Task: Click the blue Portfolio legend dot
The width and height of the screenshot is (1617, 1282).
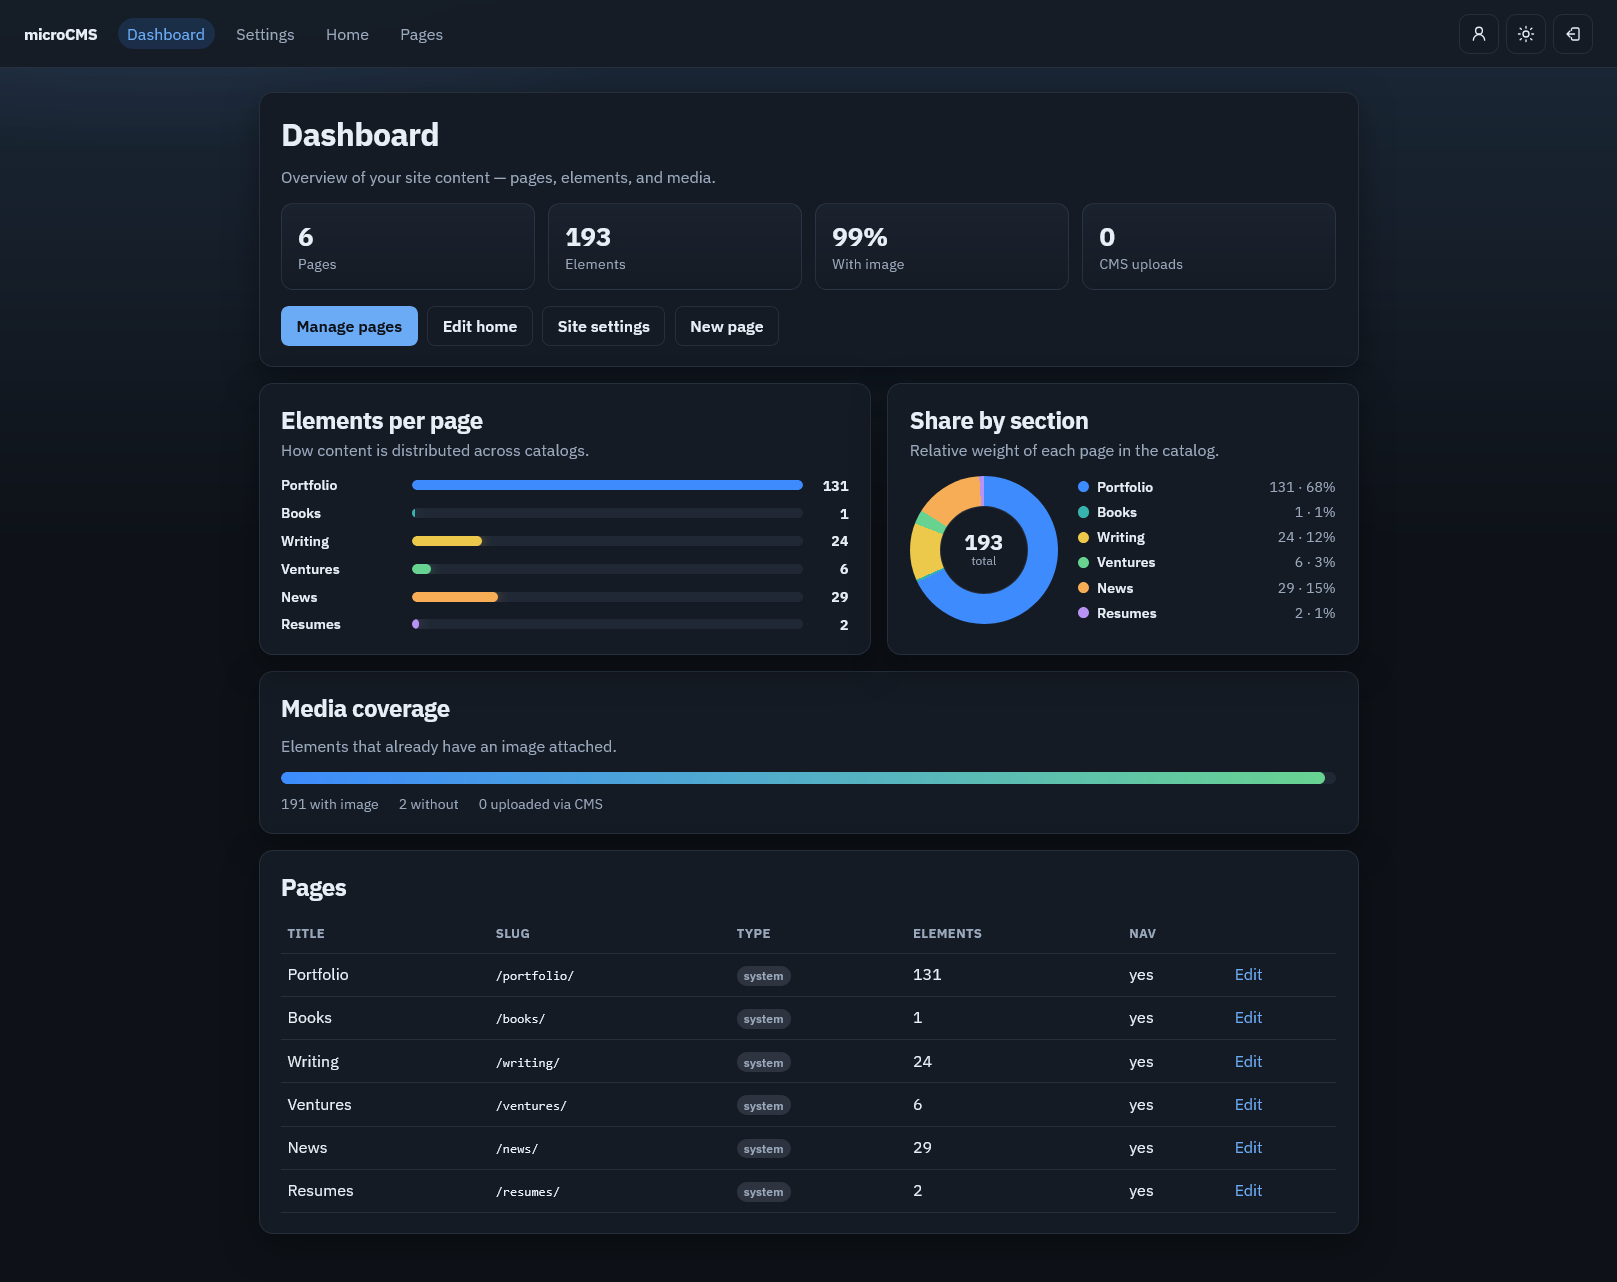Action: [x=1083, y=487]
